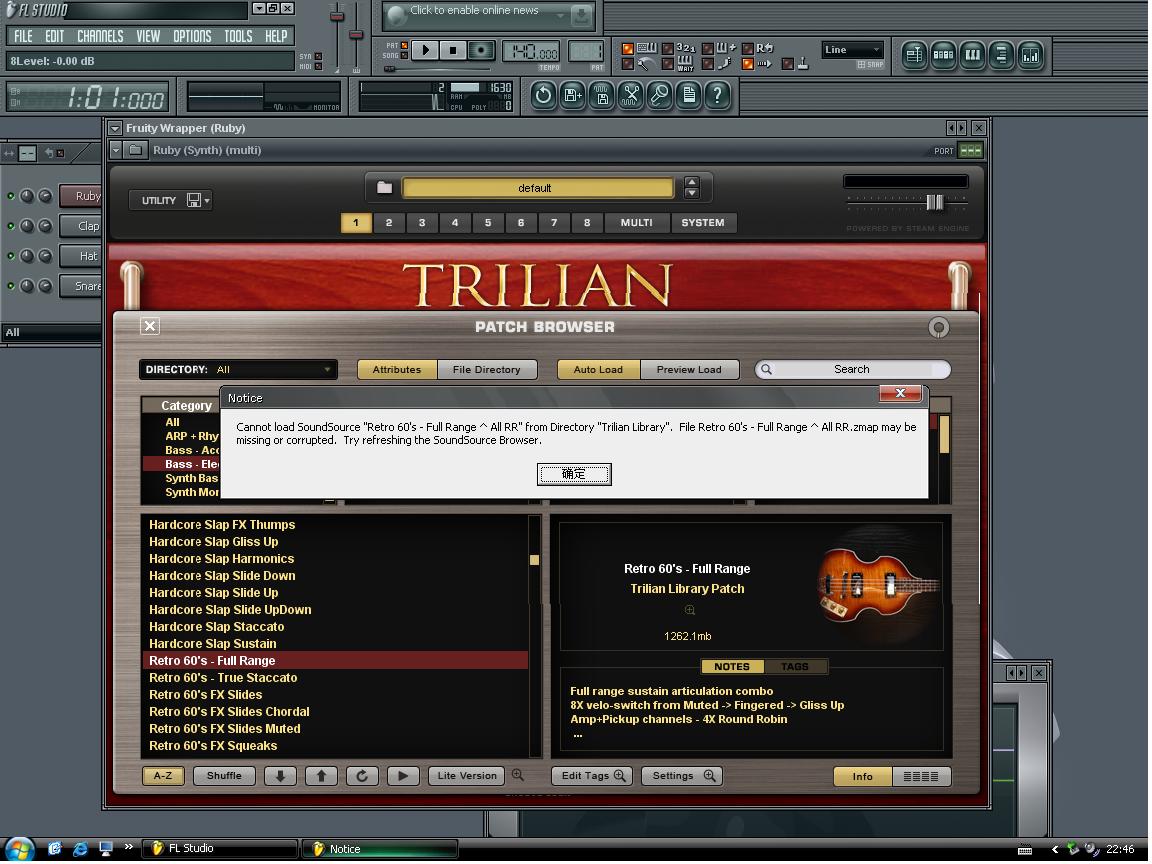Switch to the TAGS tab

coord(795,666)
